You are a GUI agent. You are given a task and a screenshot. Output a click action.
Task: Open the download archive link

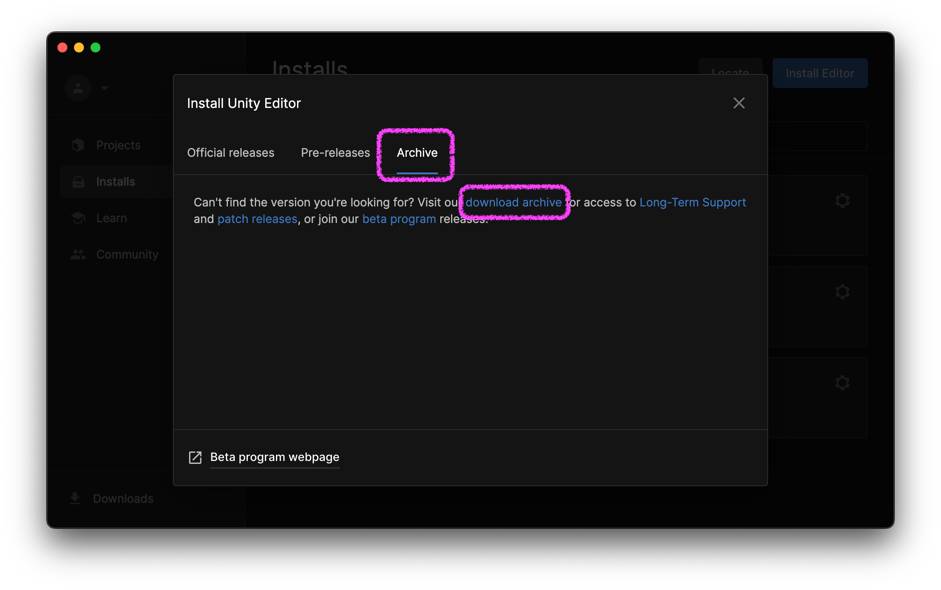513,202
